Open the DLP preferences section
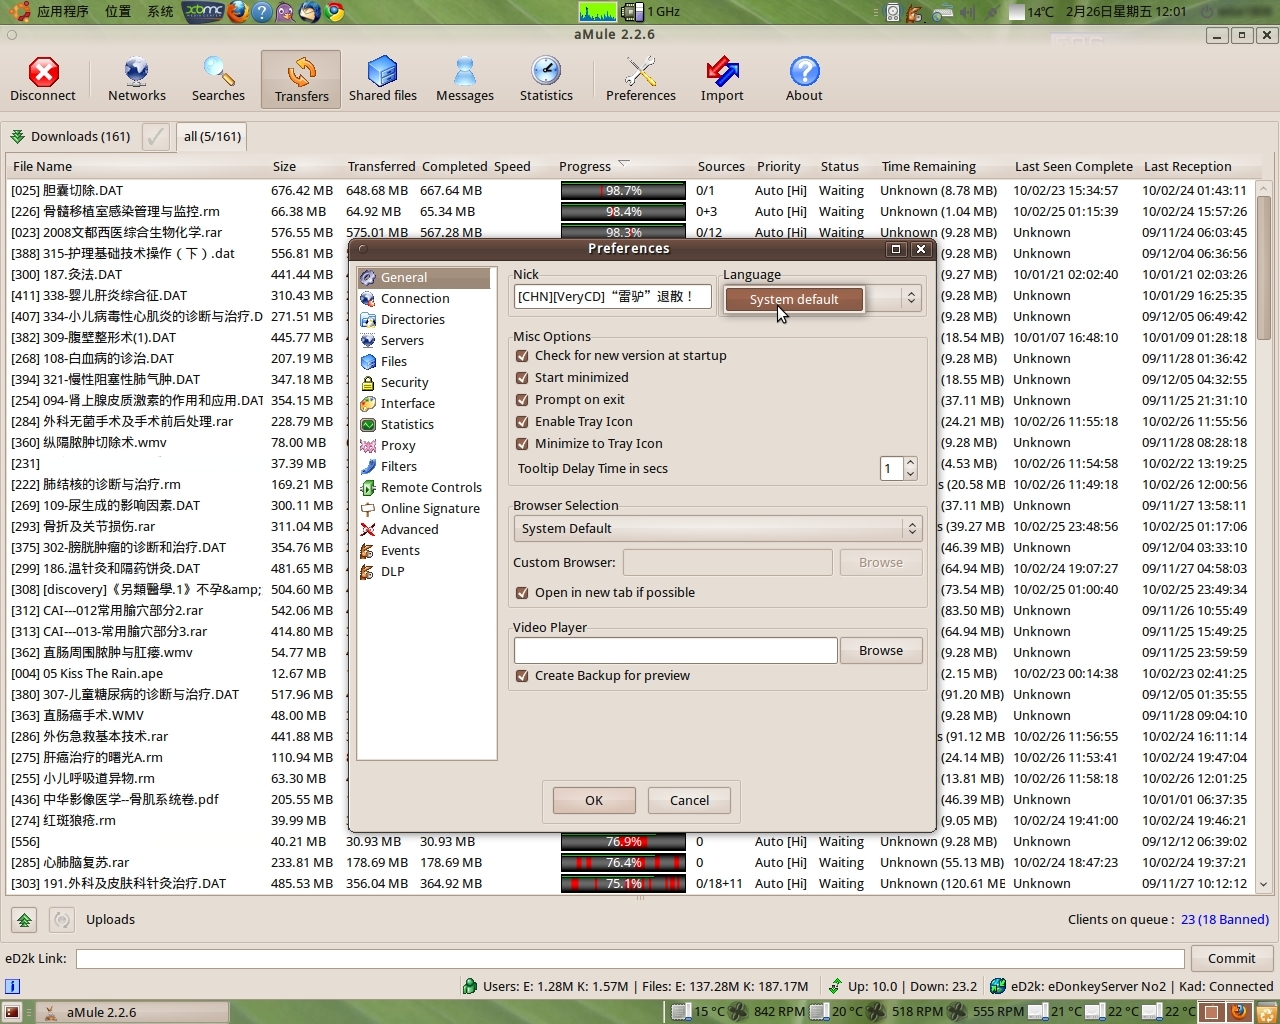 click(425, 571)
